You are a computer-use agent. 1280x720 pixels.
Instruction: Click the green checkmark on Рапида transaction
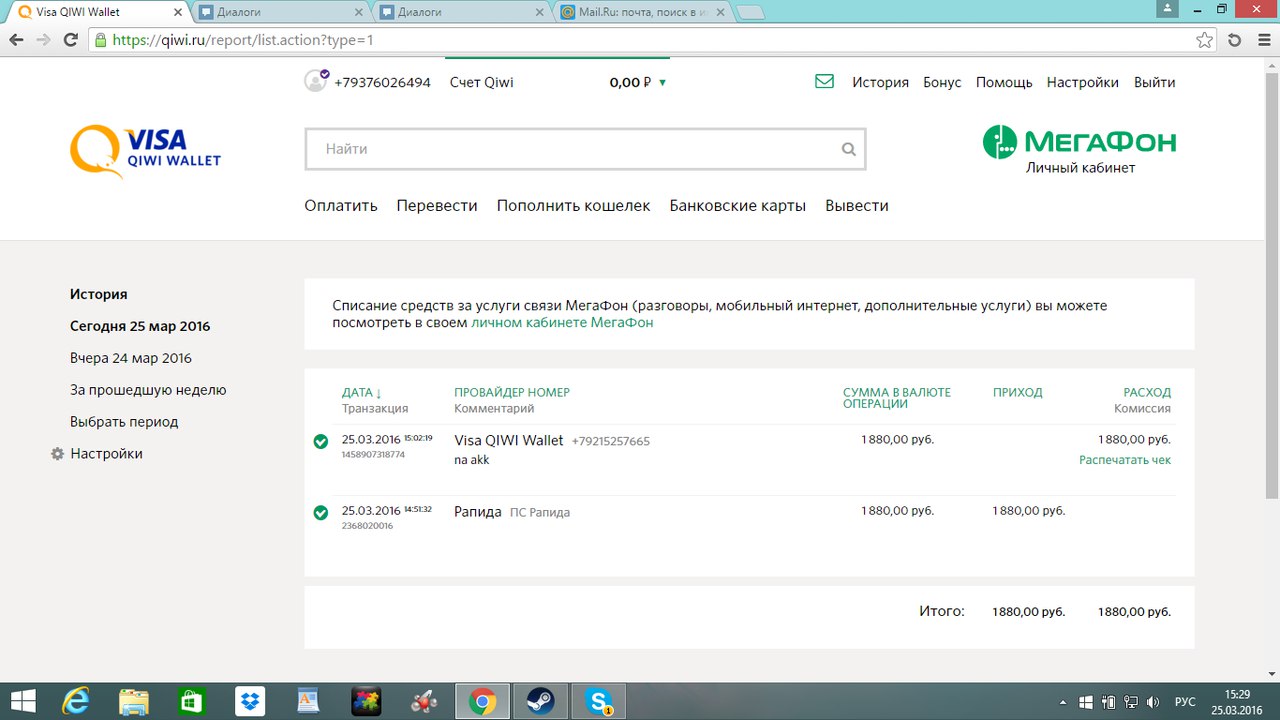click(321, 513)
